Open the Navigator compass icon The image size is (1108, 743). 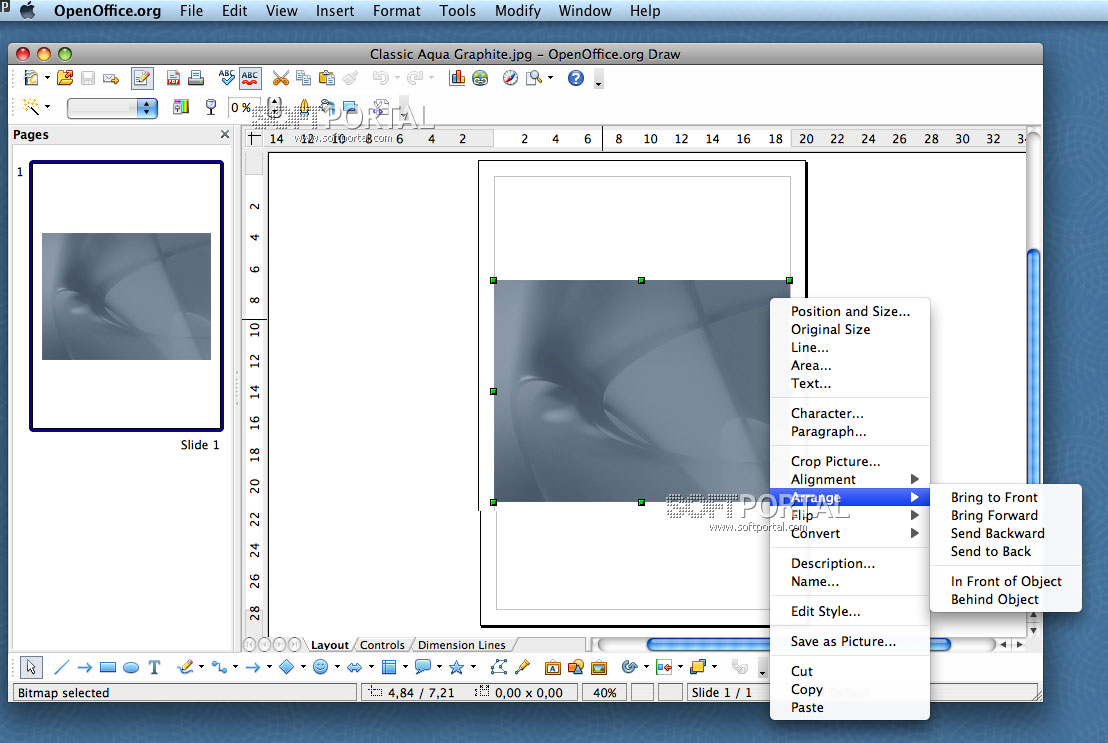click(x=510, y=79)
